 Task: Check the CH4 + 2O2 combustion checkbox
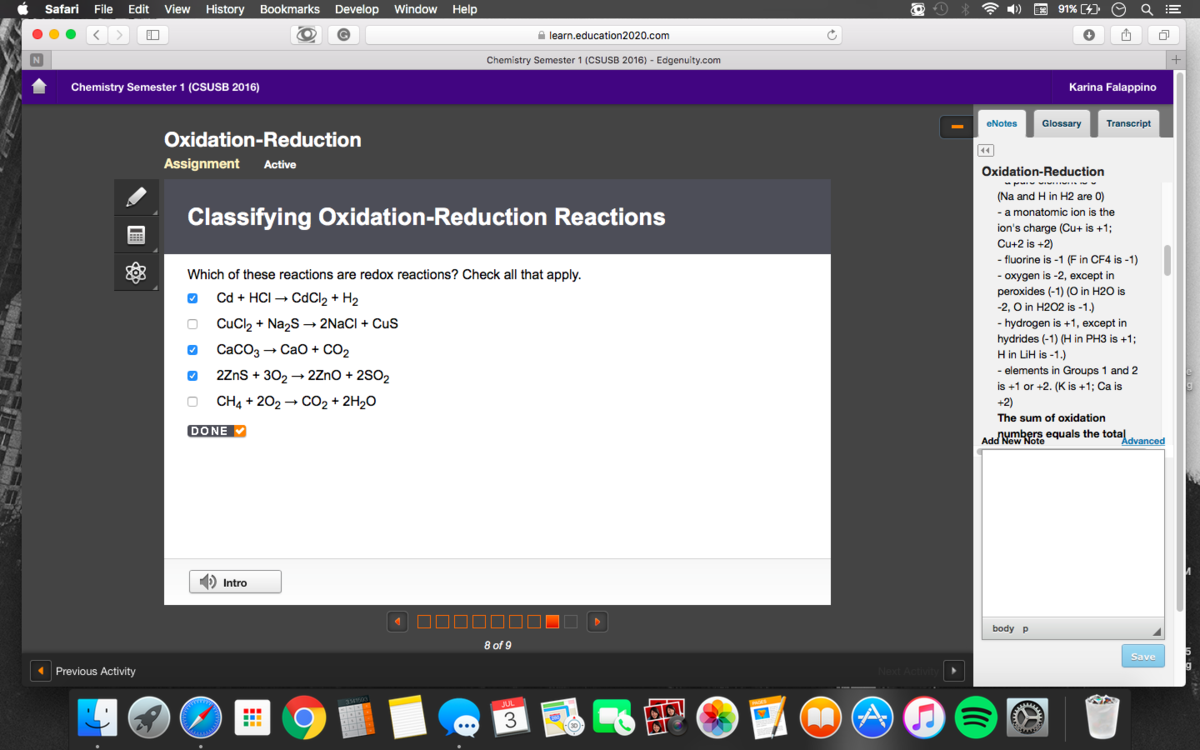pos(193,402)
